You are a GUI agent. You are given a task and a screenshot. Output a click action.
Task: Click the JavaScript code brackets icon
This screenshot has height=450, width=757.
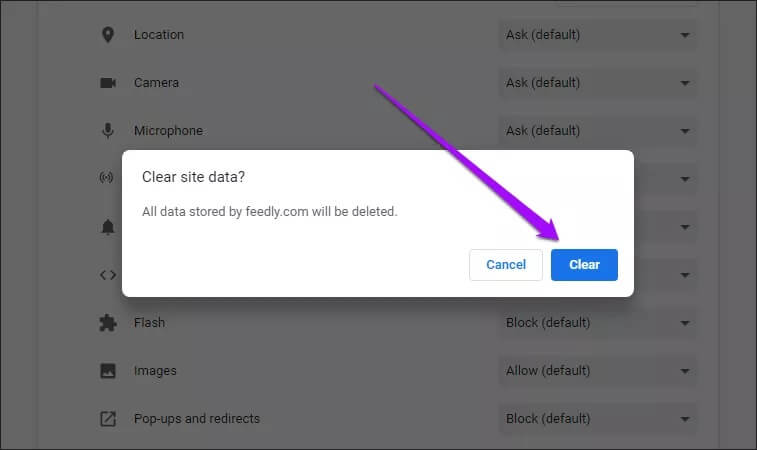point(108,275)
